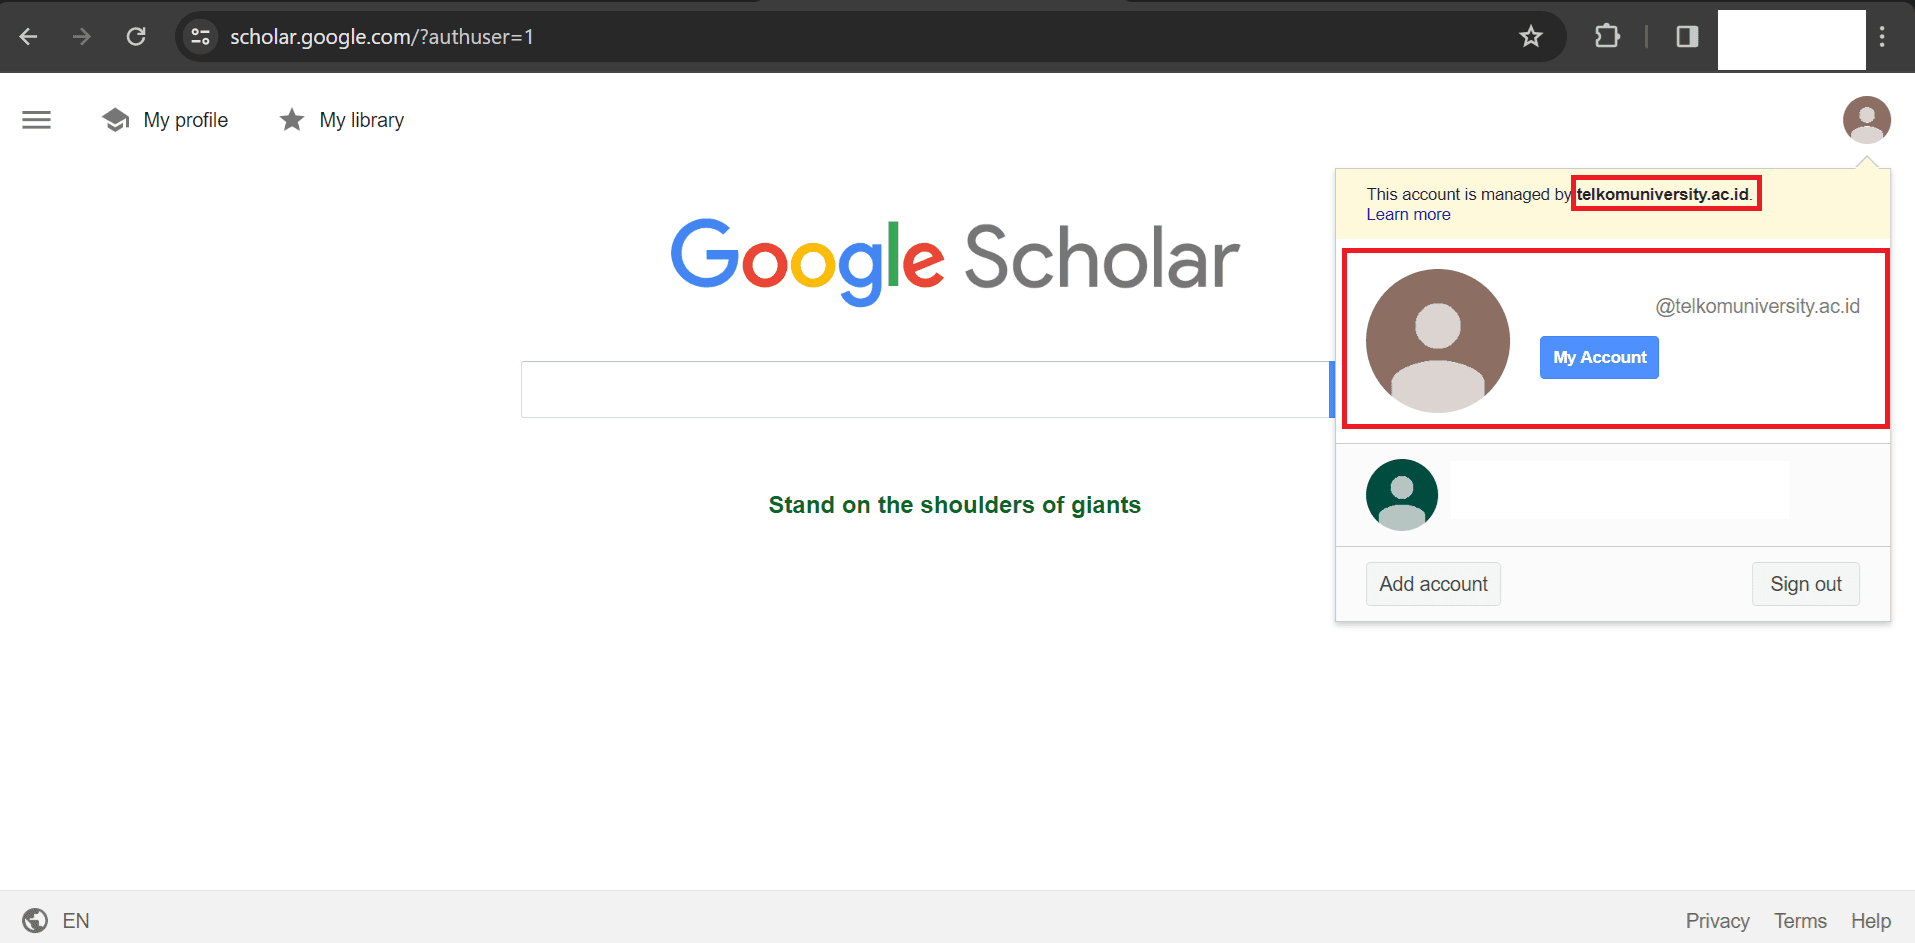Follow the Learn more link
This screenshot has width=1915, height=943.
click(x=1408, y=215)
